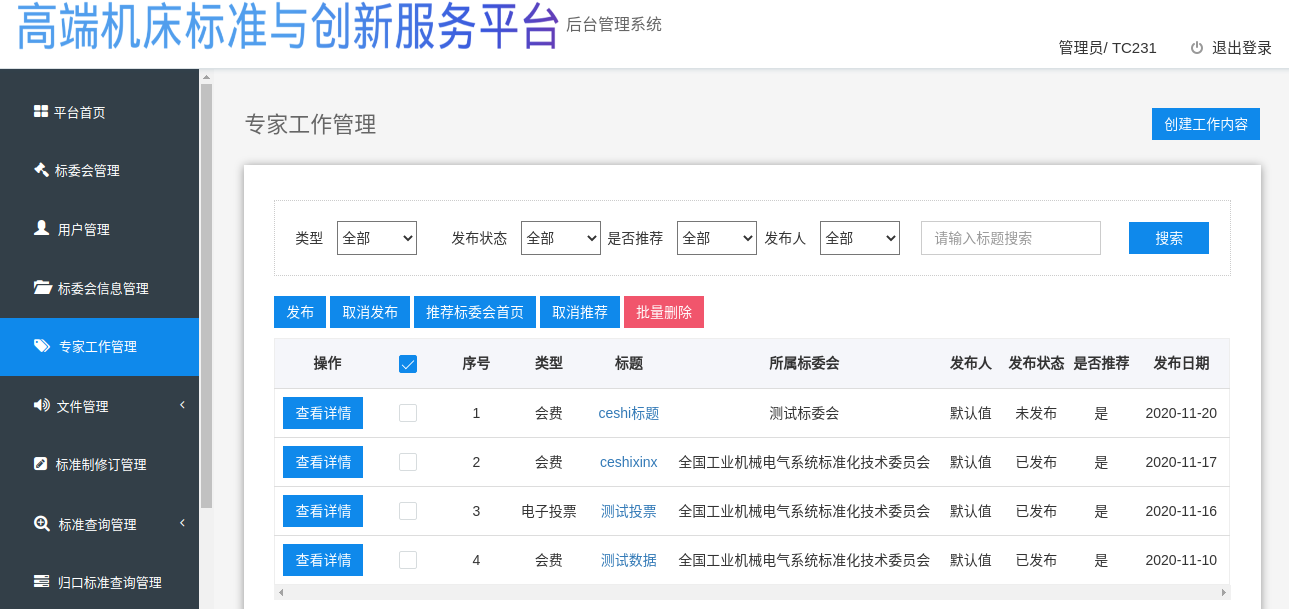Open the ceshixinx title link
The image size is (1289, 609).
pos(628,462)
